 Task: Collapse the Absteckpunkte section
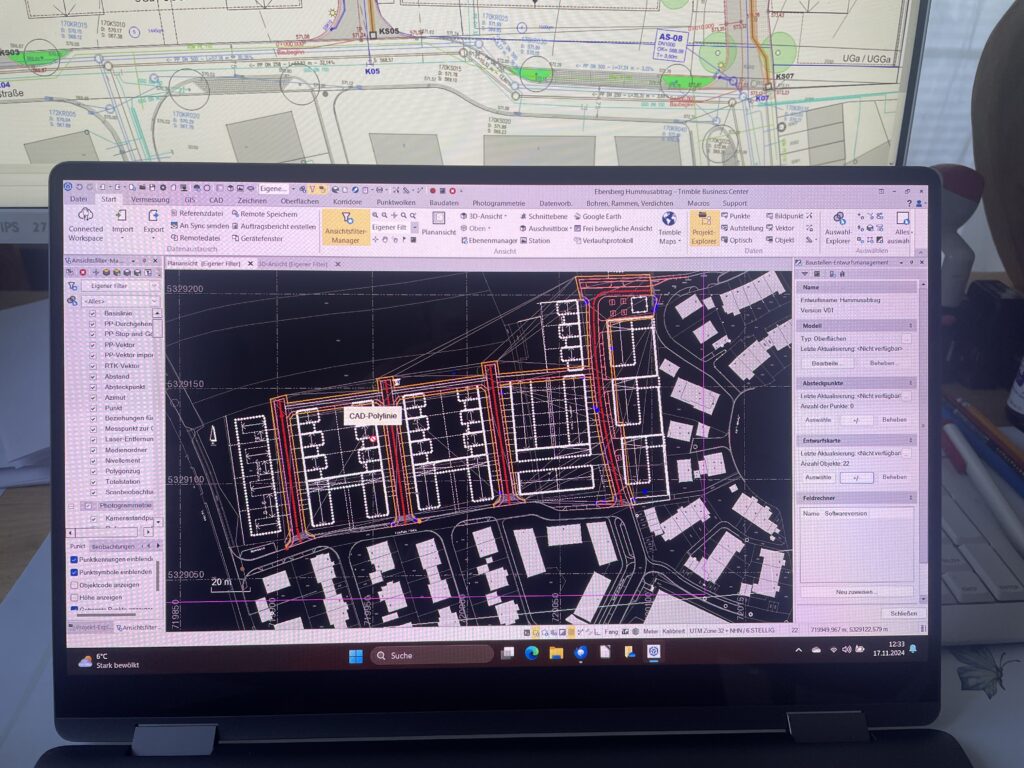[910, 383]
